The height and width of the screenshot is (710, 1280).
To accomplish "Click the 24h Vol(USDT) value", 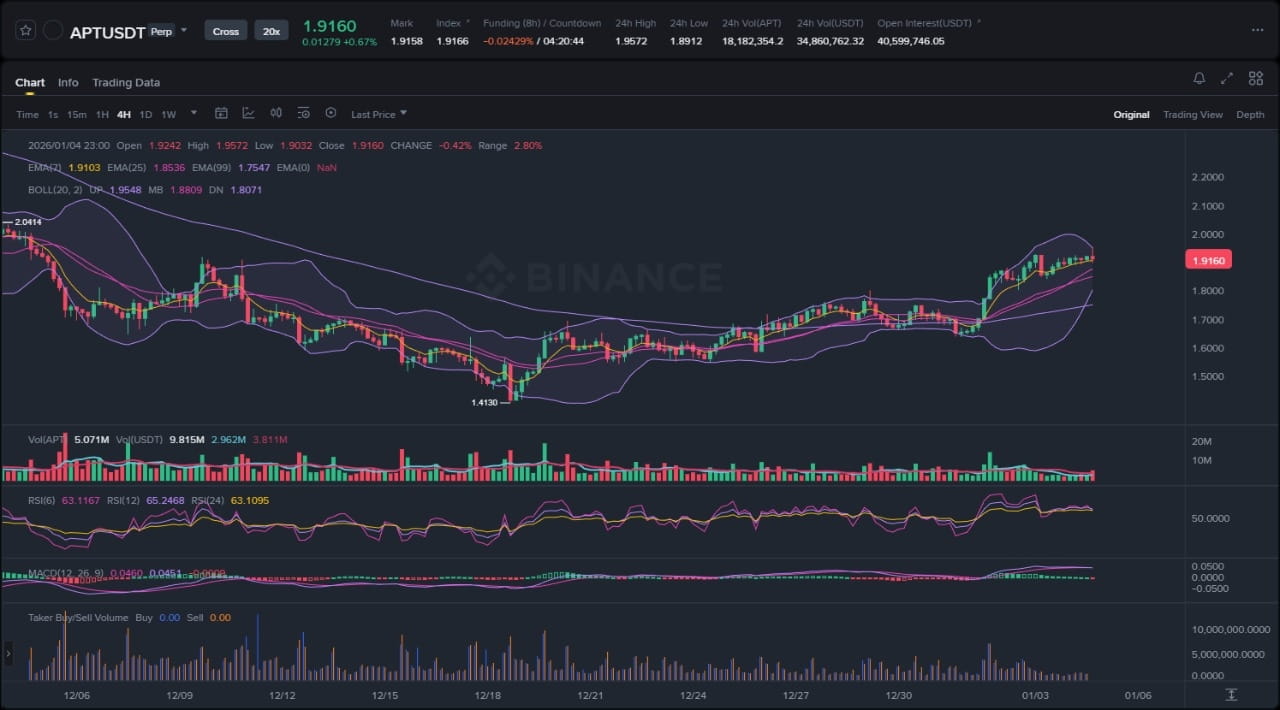I will click(x=830, y=41).
